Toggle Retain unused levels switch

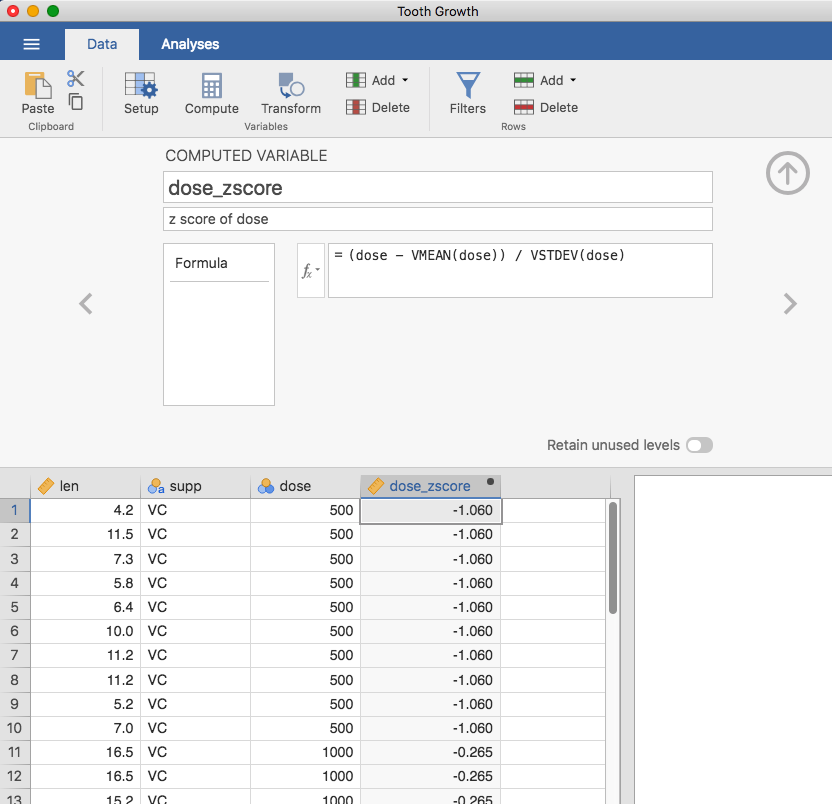point(699,445)
